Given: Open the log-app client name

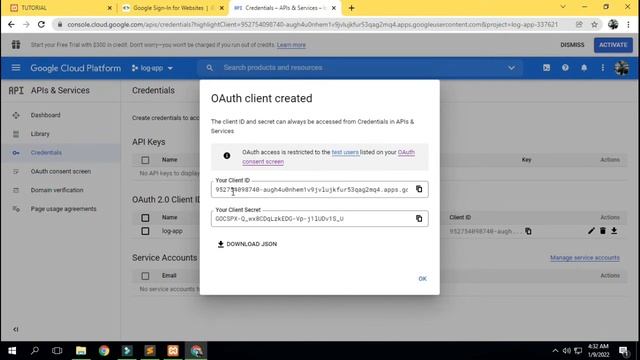Looking at the screenshot, I should 172,231.
